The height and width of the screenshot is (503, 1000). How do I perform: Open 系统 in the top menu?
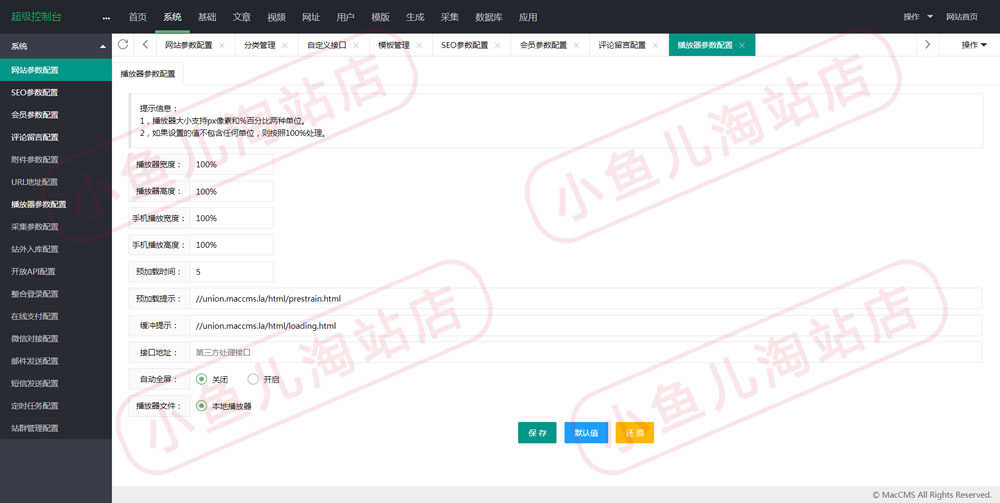click(x=172, y=17)
